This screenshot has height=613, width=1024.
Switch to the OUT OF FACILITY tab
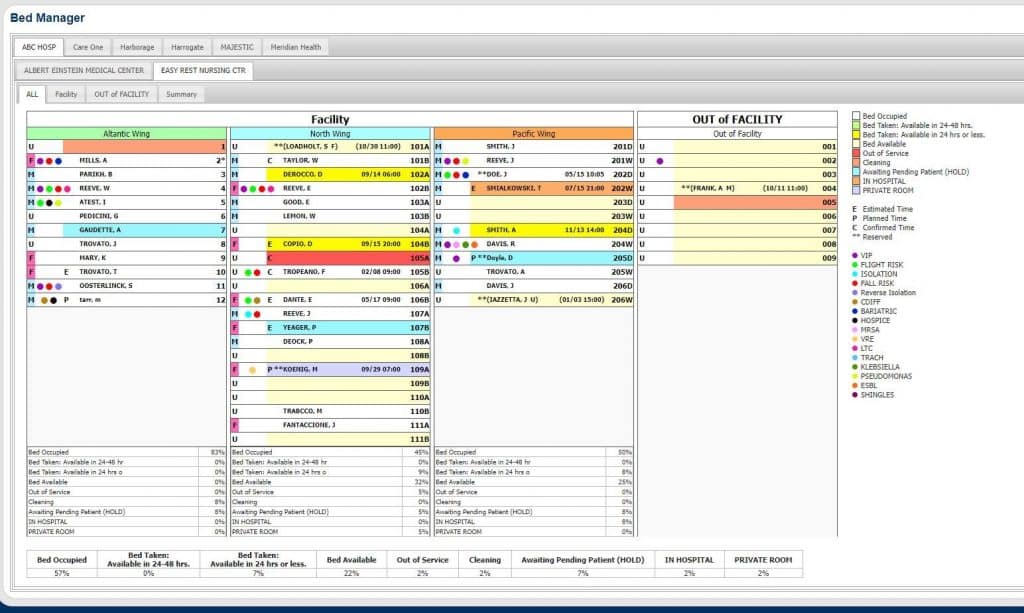121,94
